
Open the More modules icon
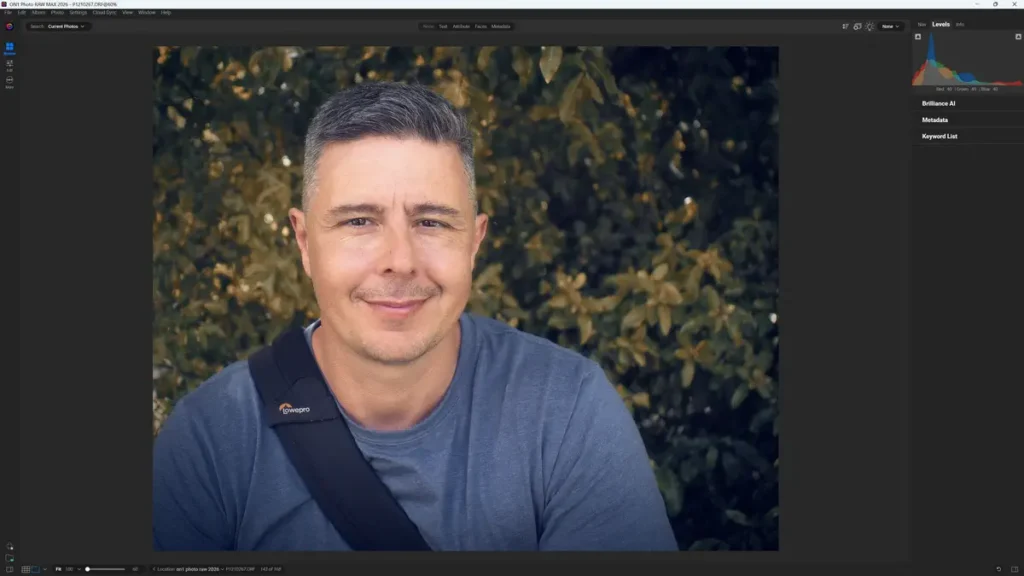point(9,82)
